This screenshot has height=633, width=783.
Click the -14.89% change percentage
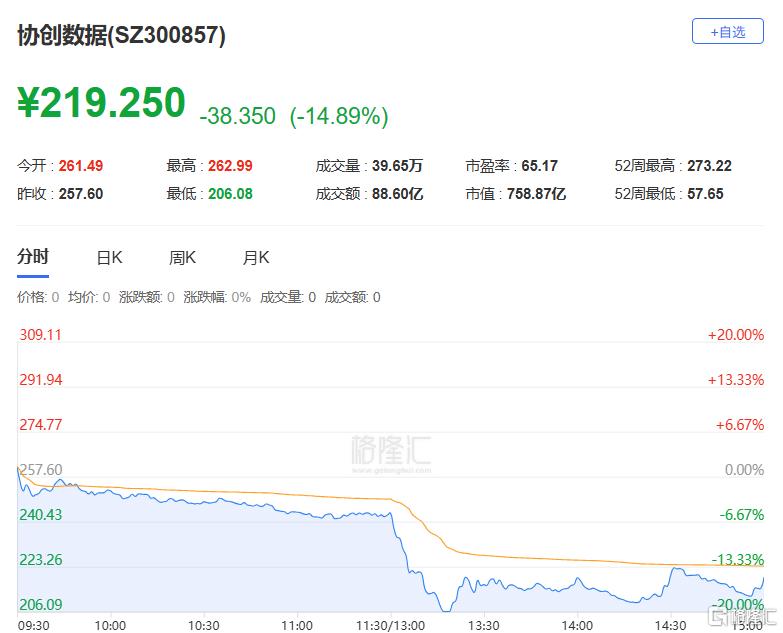[339, 116]
